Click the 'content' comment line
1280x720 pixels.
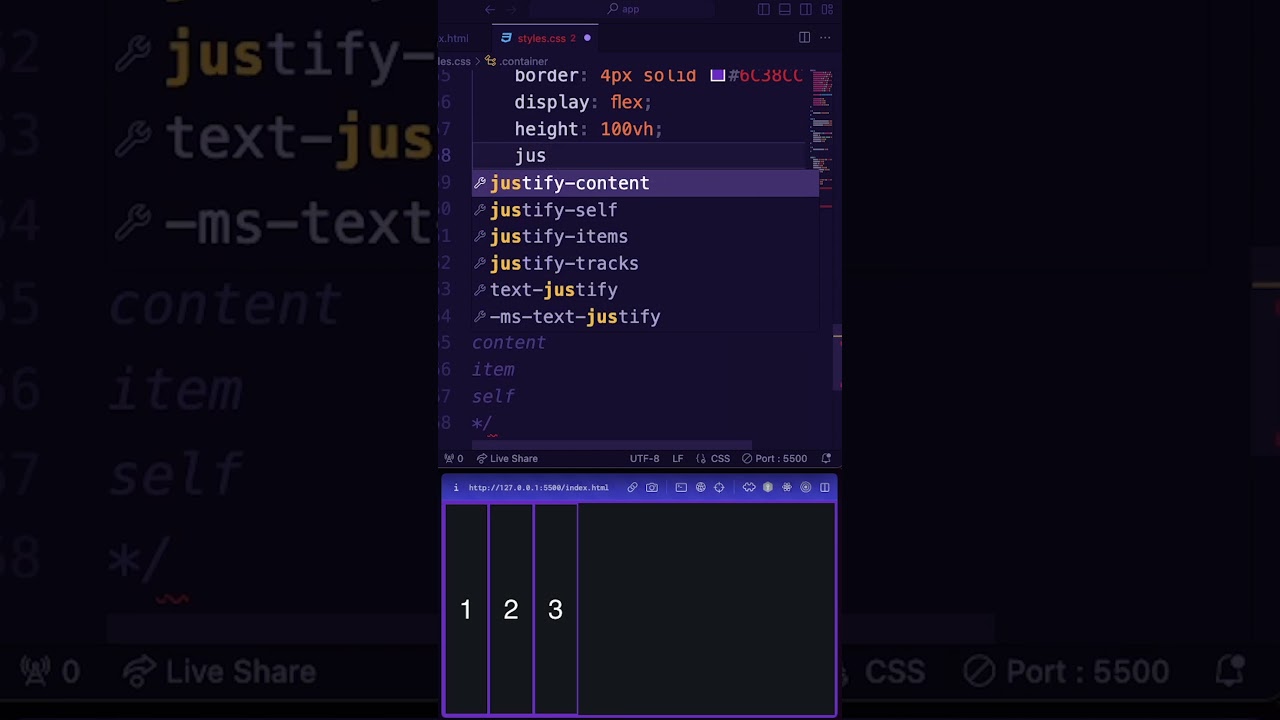[x=509, y=343]
